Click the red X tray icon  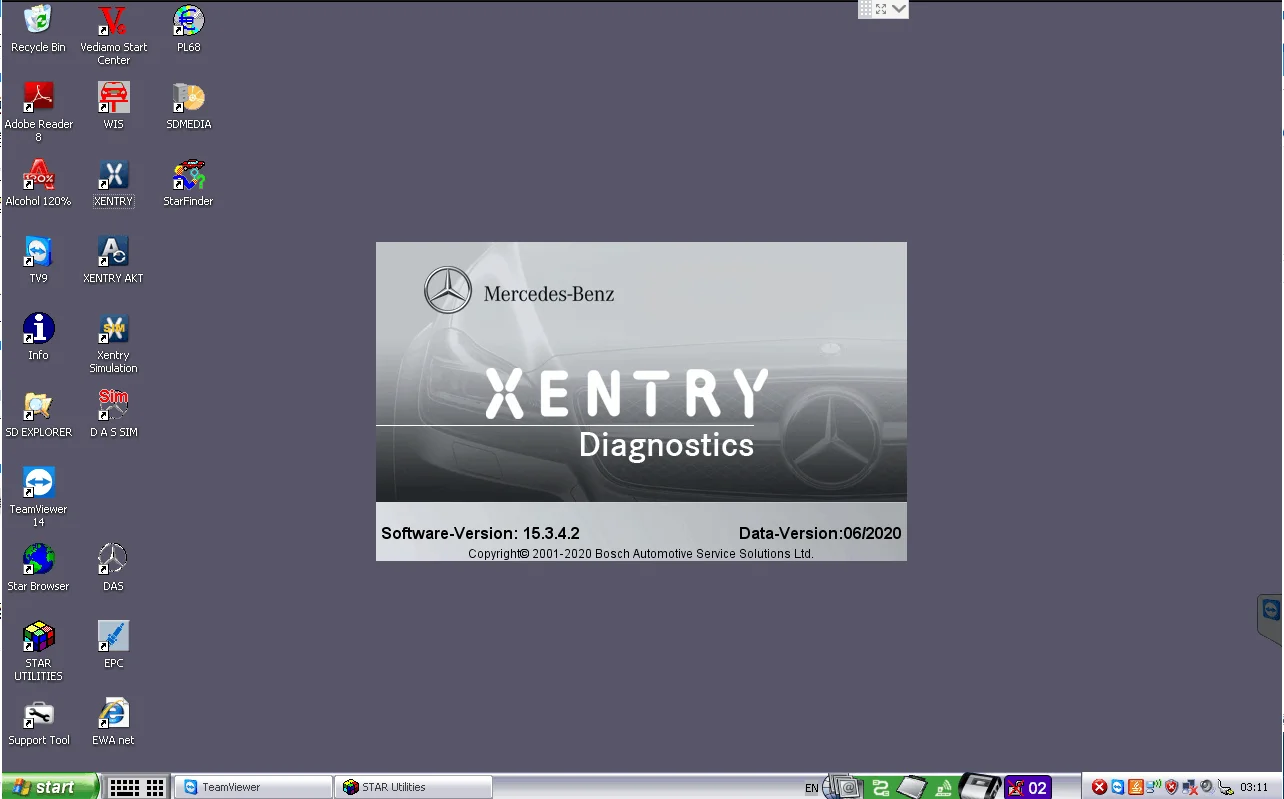(1099, 787)
